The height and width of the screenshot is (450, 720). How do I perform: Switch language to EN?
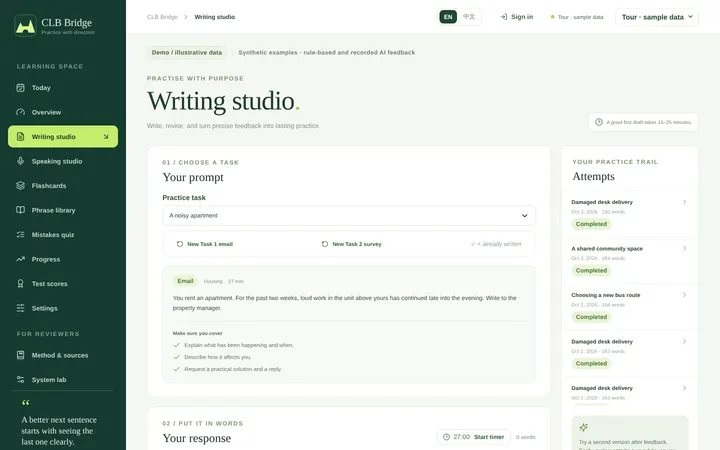(448, 17)
